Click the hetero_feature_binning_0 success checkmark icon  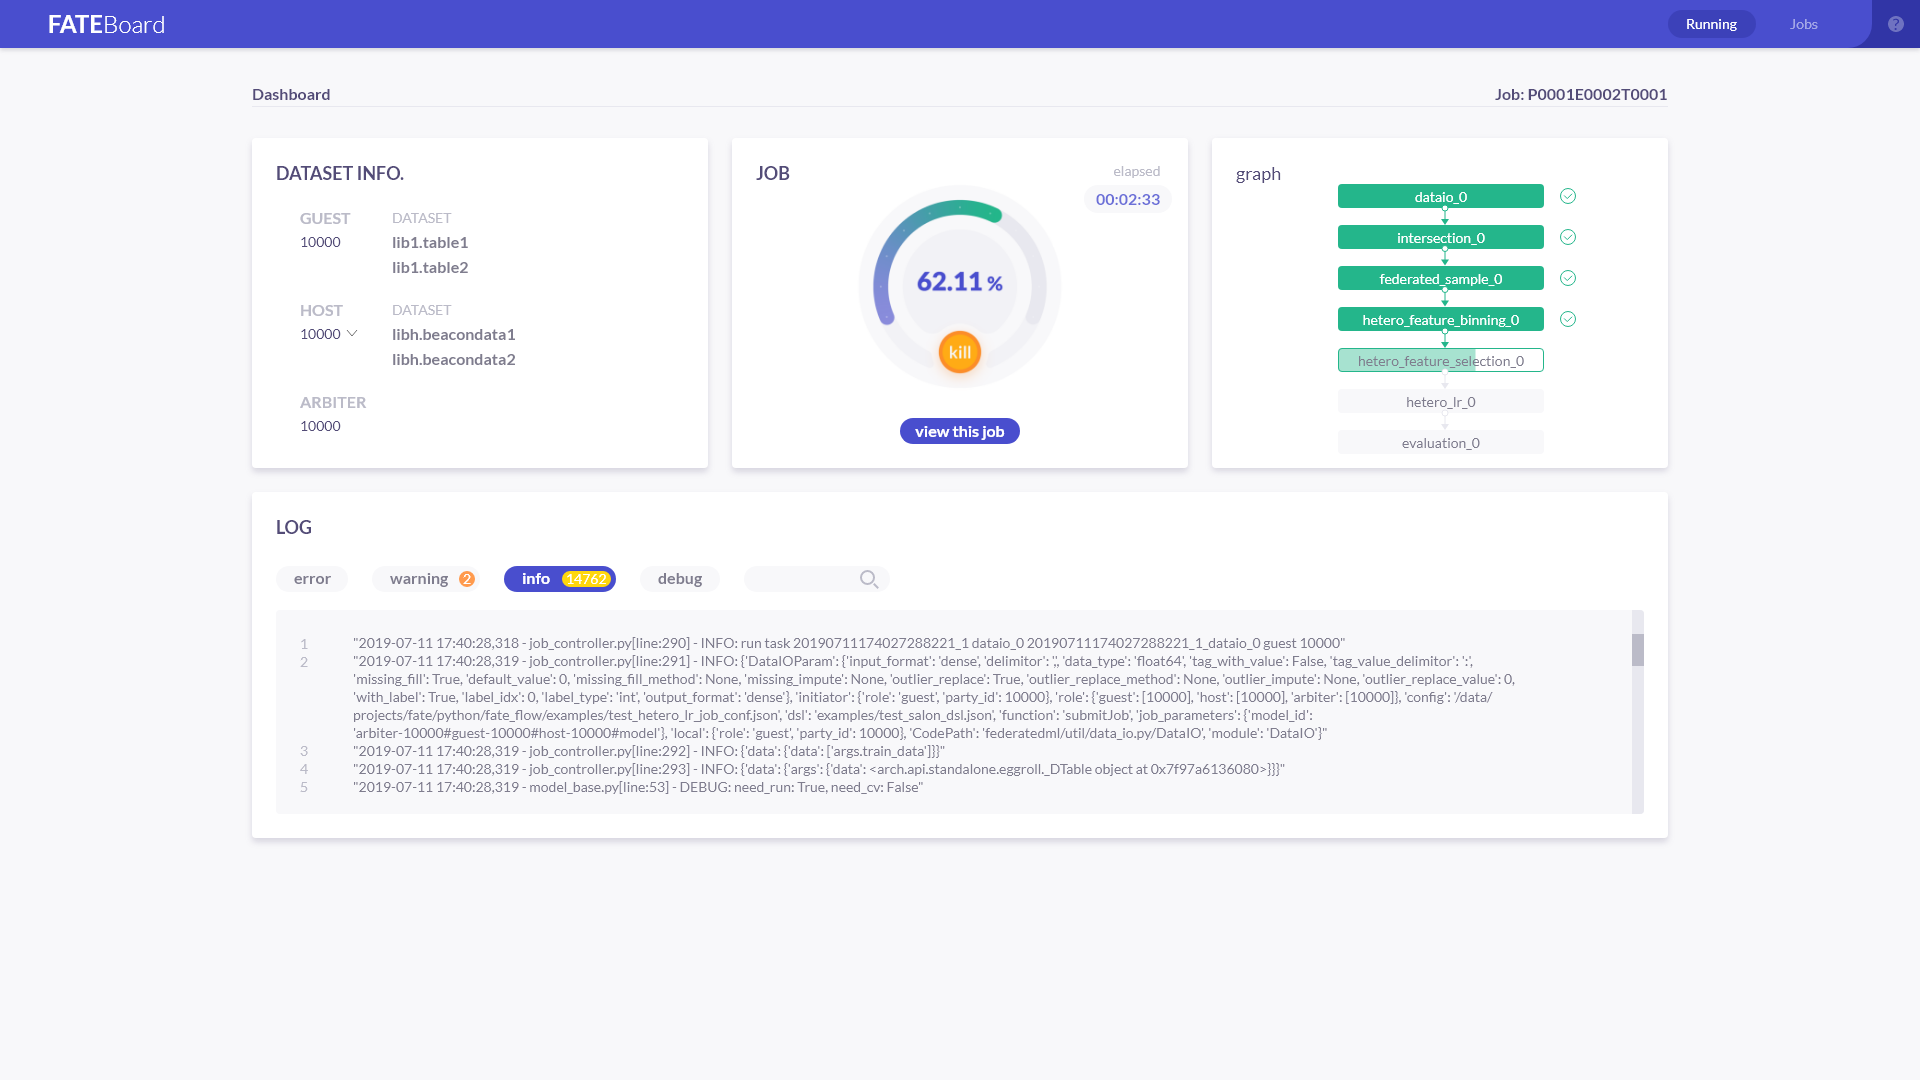[x=1568, y=320]
